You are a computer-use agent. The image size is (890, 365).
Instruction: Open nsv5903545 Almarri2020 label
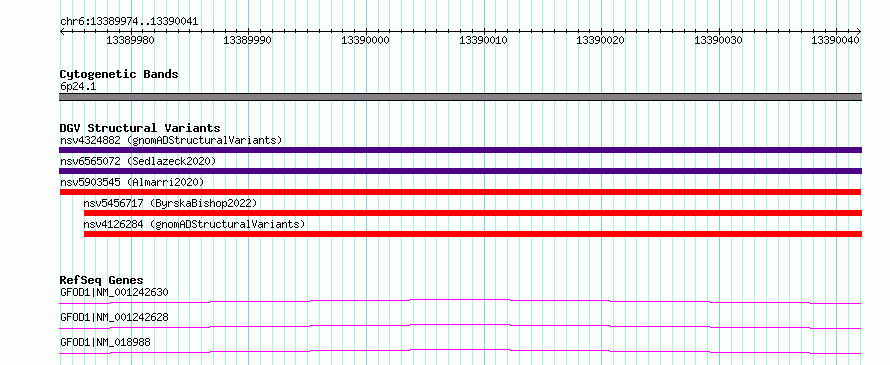click(132, 182)
